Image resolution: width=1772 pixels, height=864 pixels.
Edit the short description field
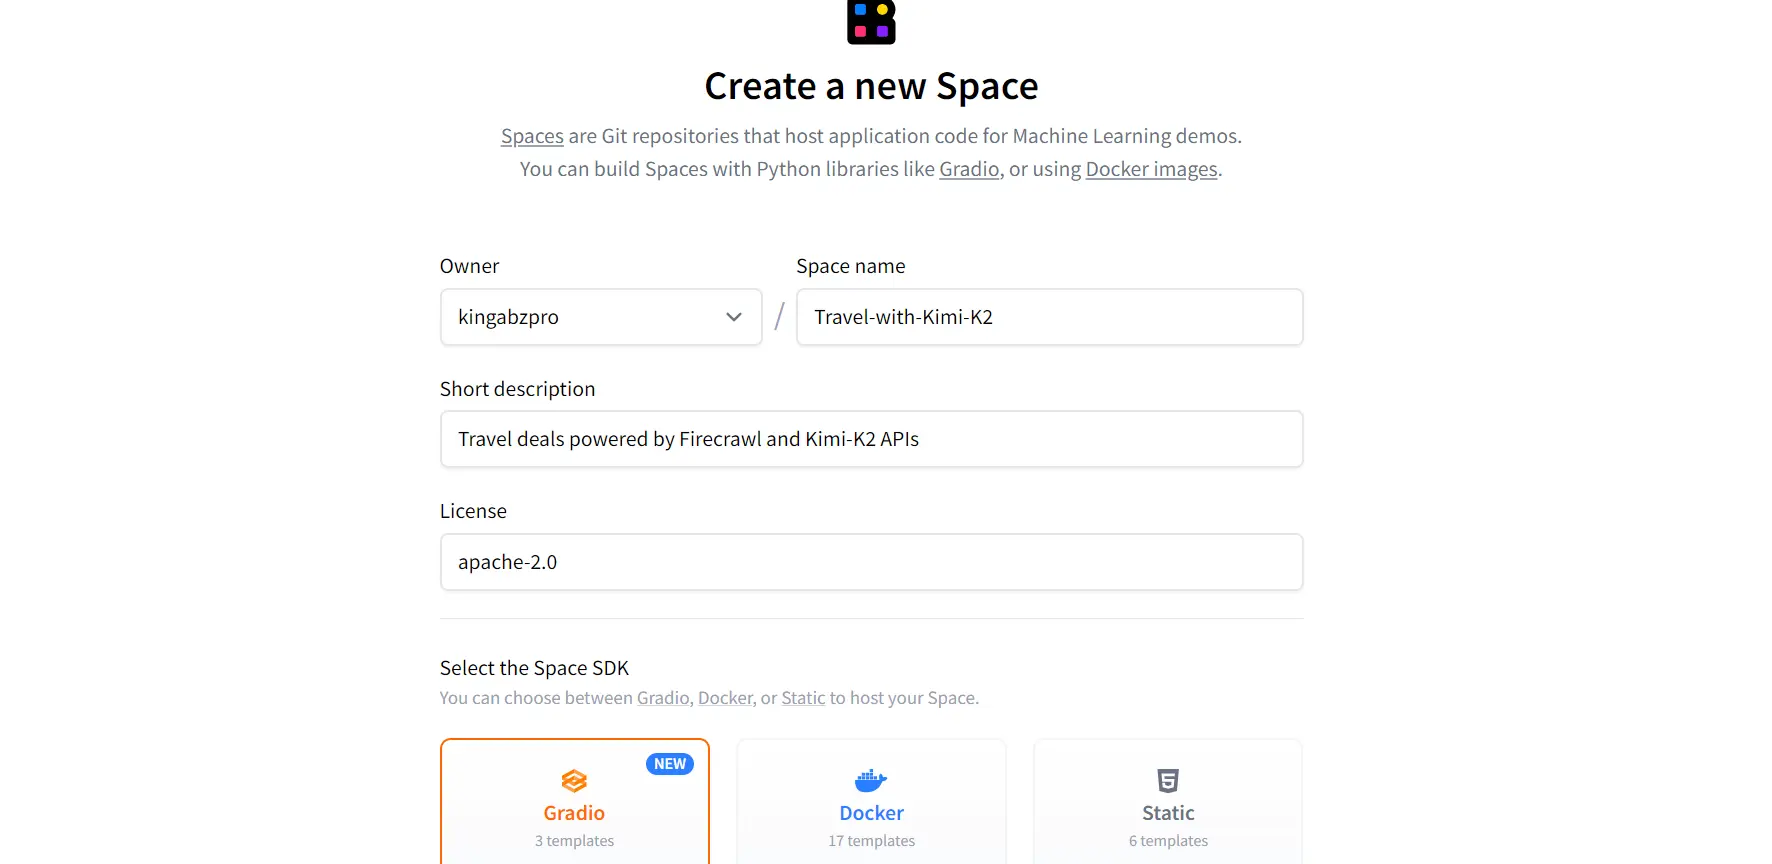click(871, 439)
